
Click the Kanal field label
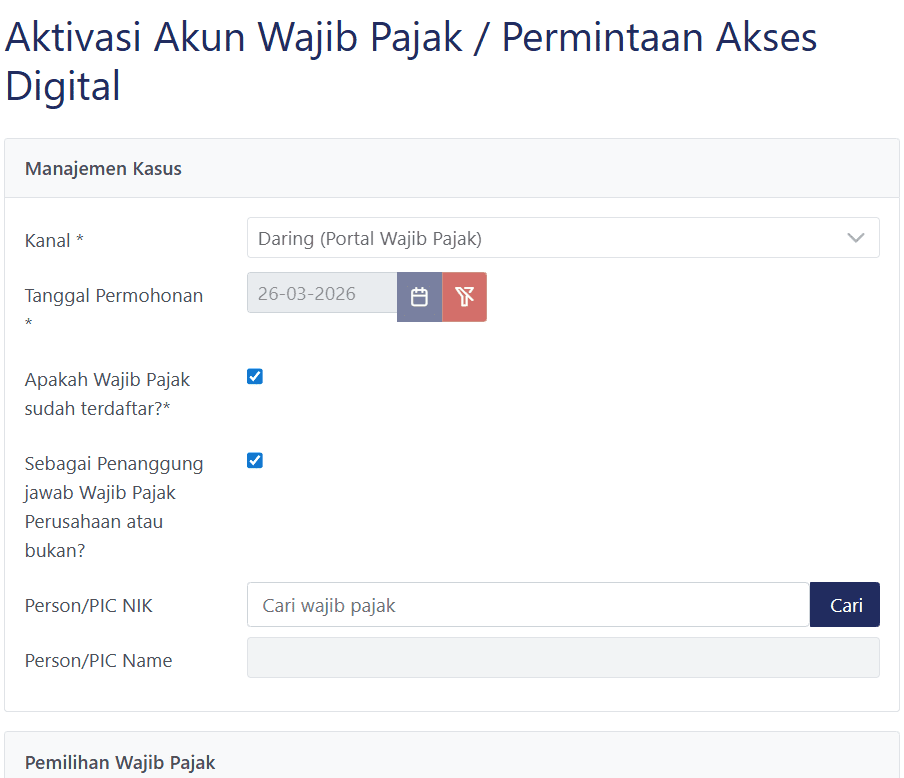pyautogui.click(x=54, y=241)
